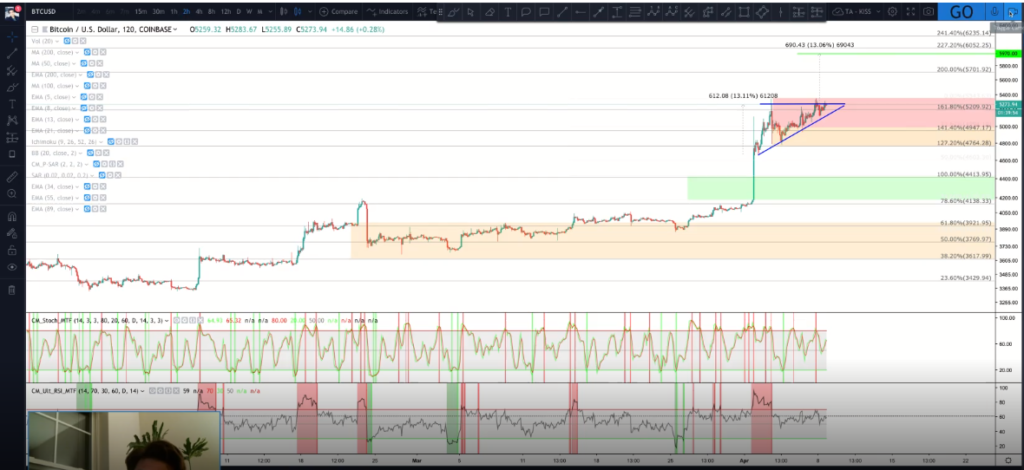Image resolution: width=1024 pixels, height=470 pixels.
Task: Select the ruler measure tool
Action: 12,177
